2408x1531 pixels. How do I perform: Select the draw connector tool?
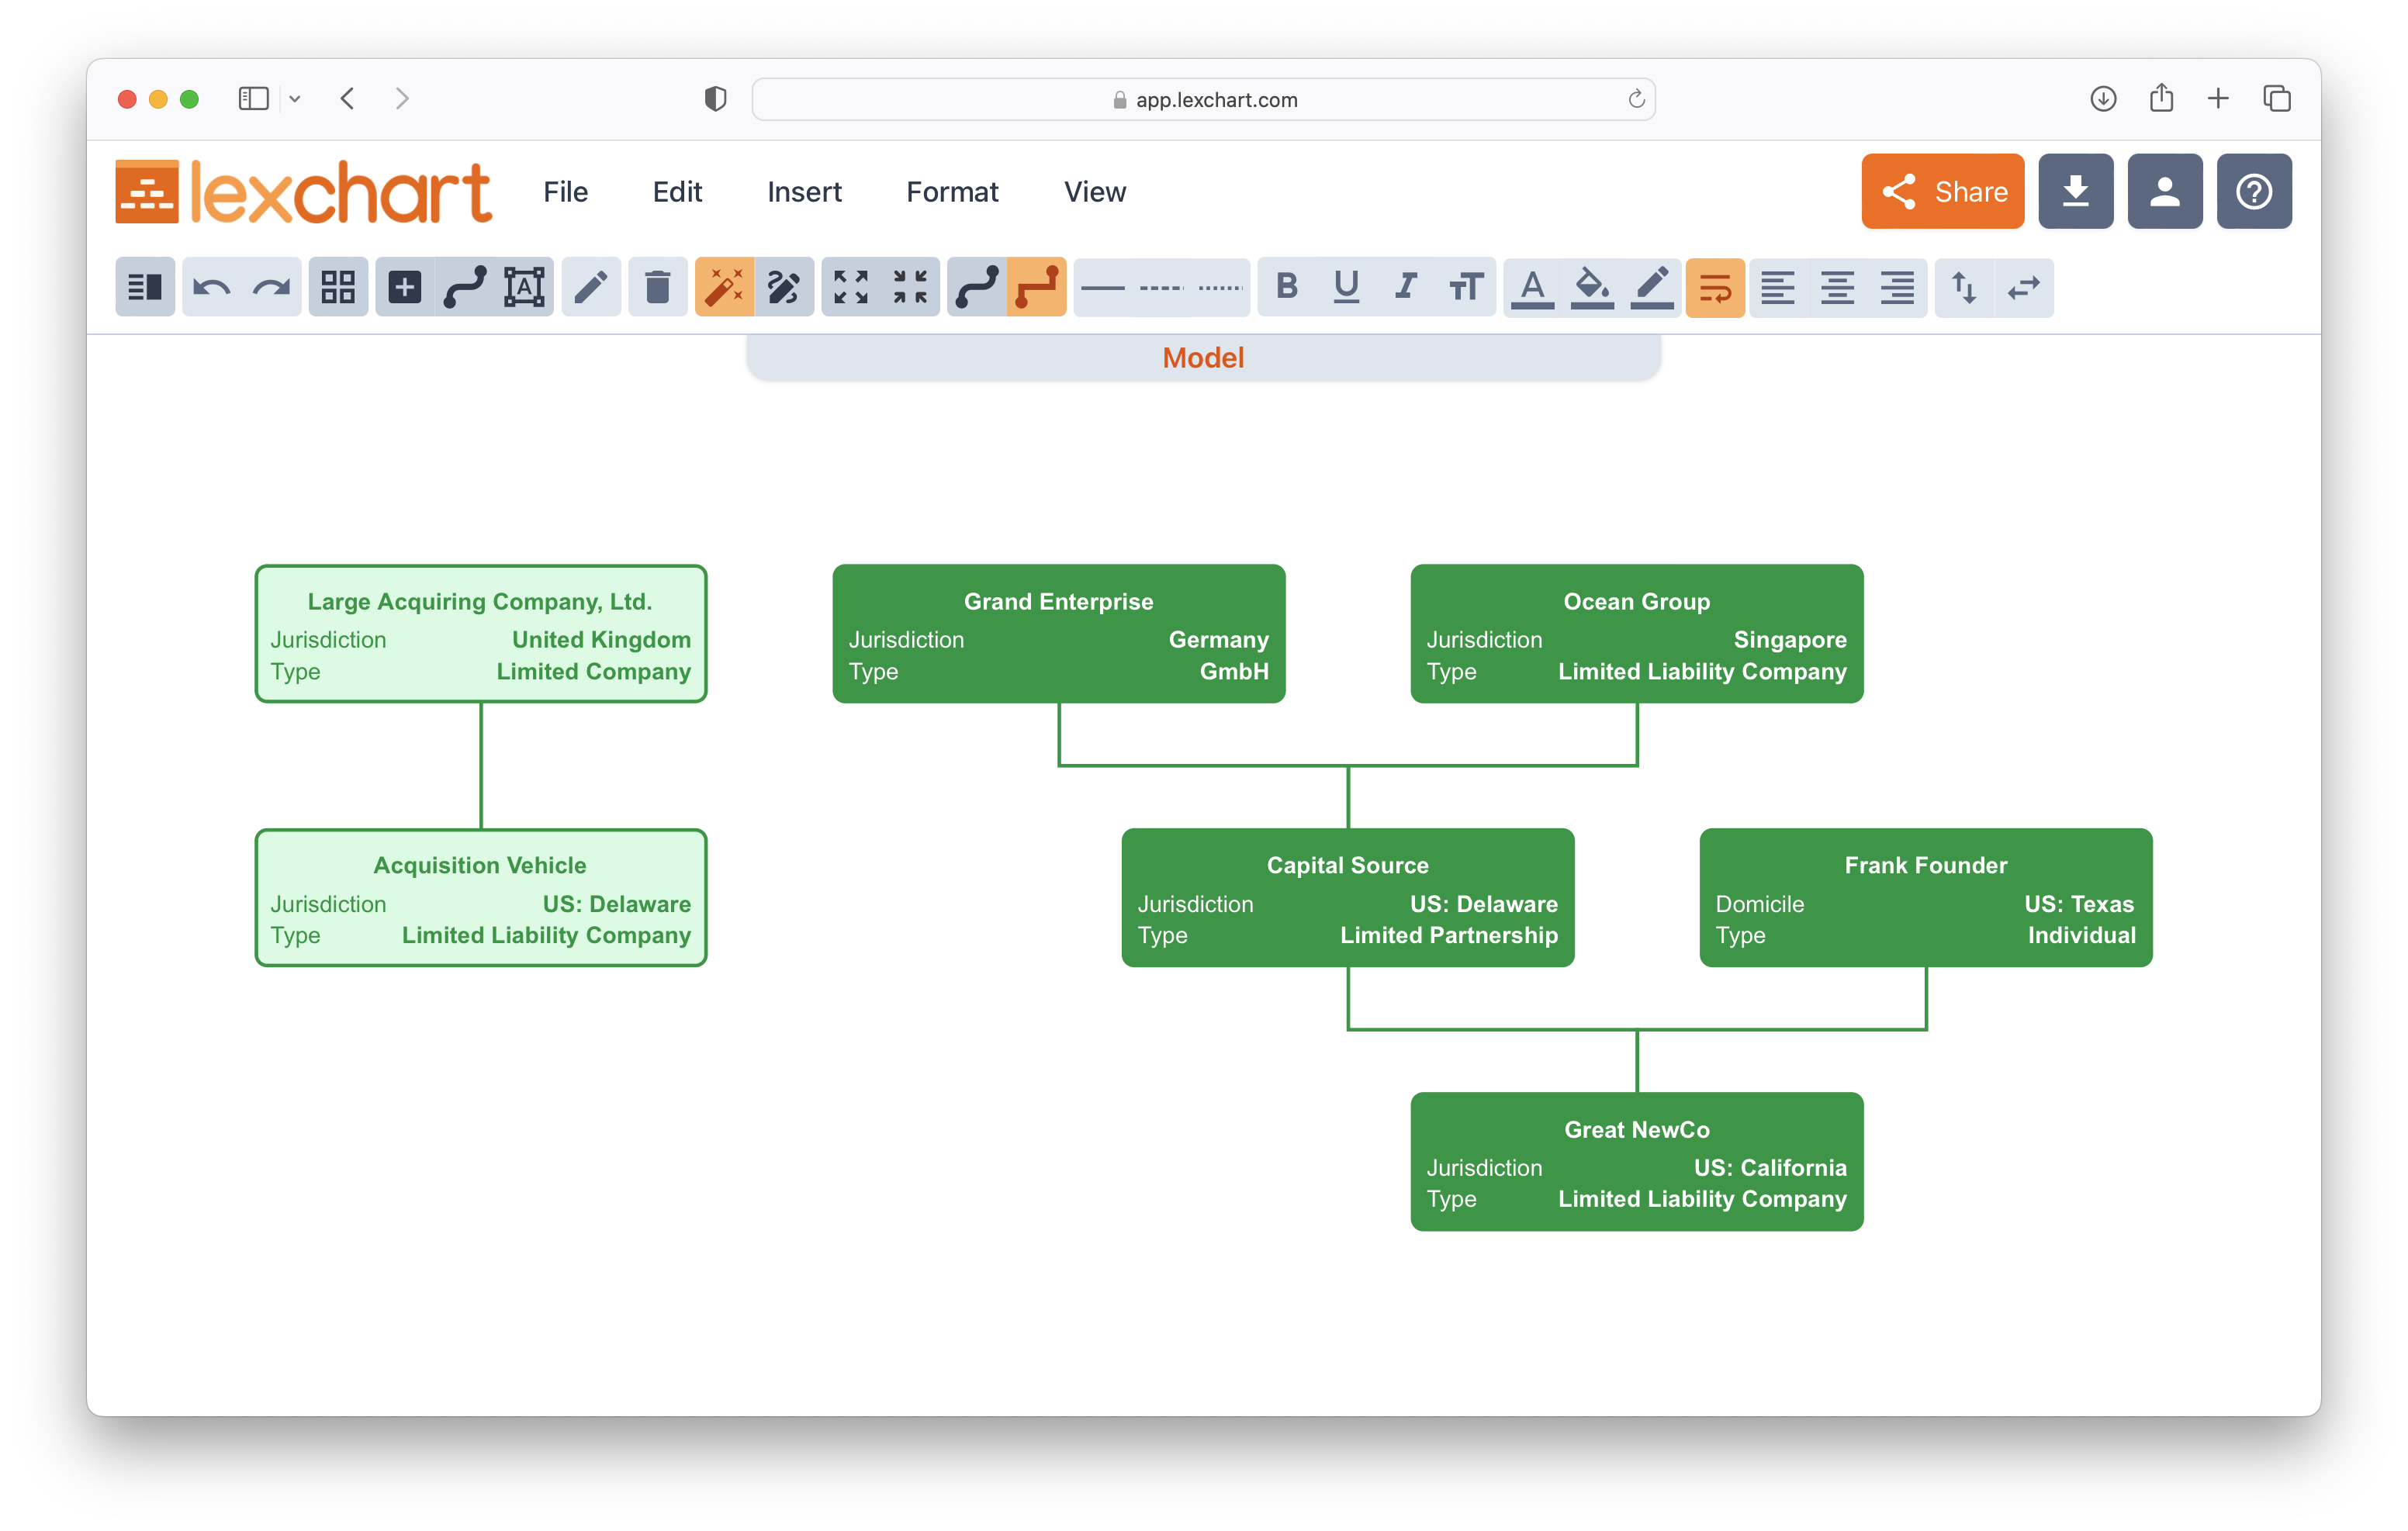465,288
